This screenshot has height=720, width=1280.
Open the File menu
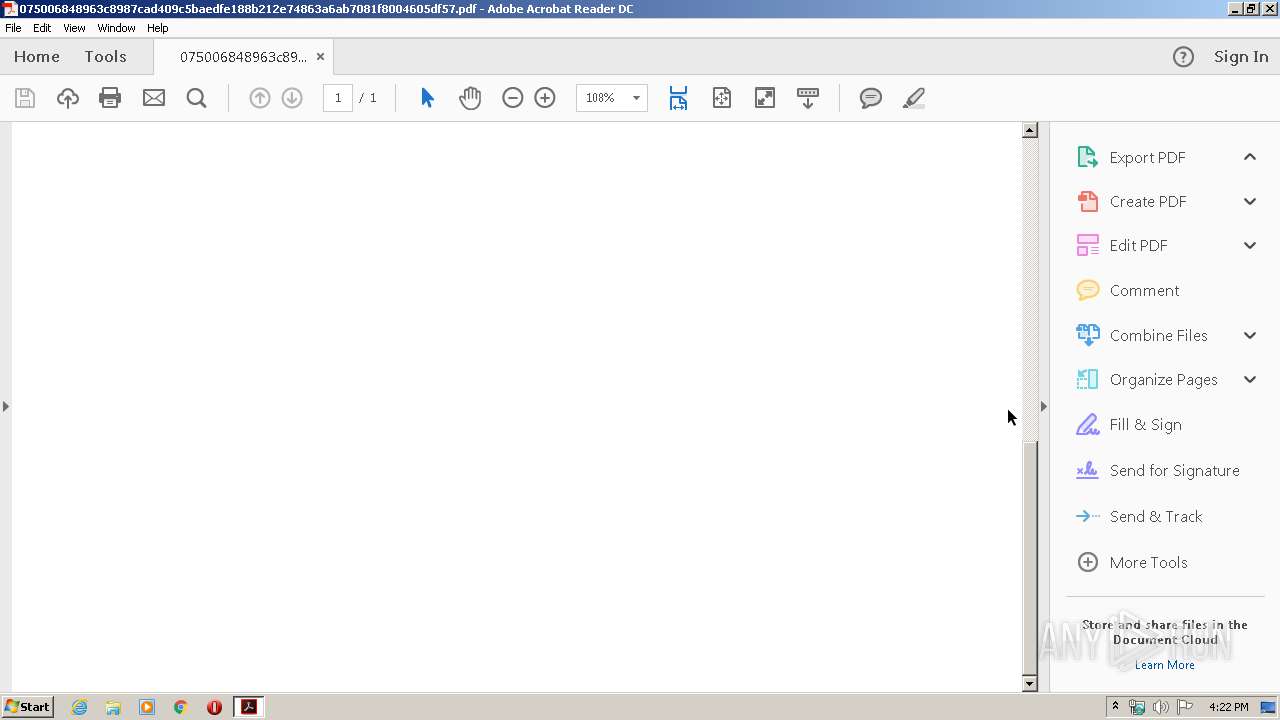pyautogui.click(x=13, y=28)
